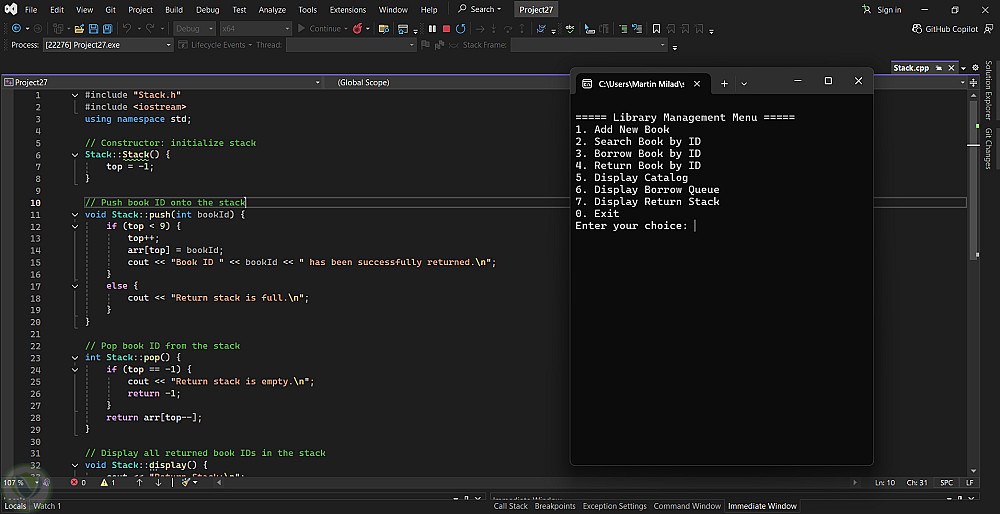Collapse the push function fold marker
Screen dimensions: 1000x514
75,215
